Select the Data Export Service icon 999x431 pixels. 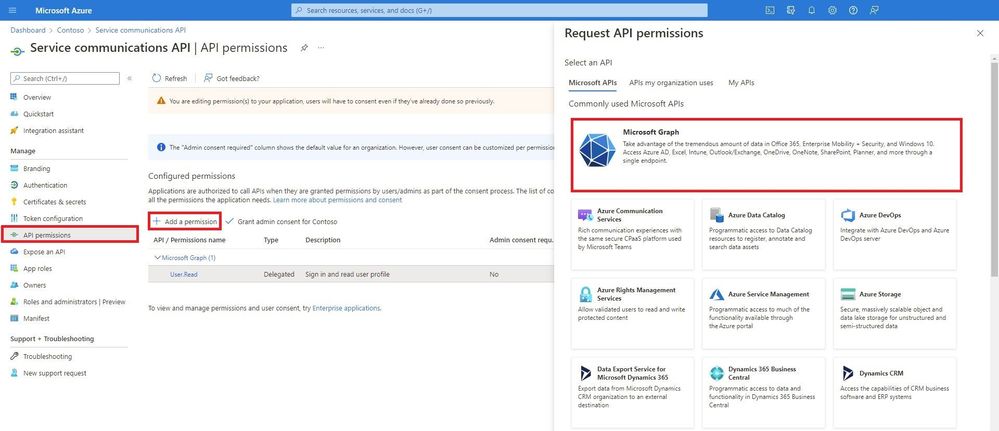coord(586,373)
